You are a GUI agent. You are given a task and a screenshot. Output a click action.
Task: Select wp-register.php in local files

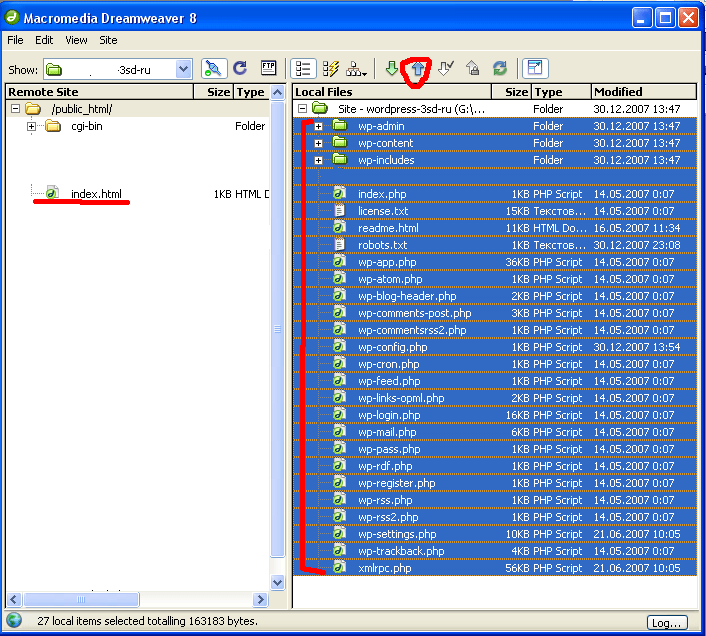397,483
